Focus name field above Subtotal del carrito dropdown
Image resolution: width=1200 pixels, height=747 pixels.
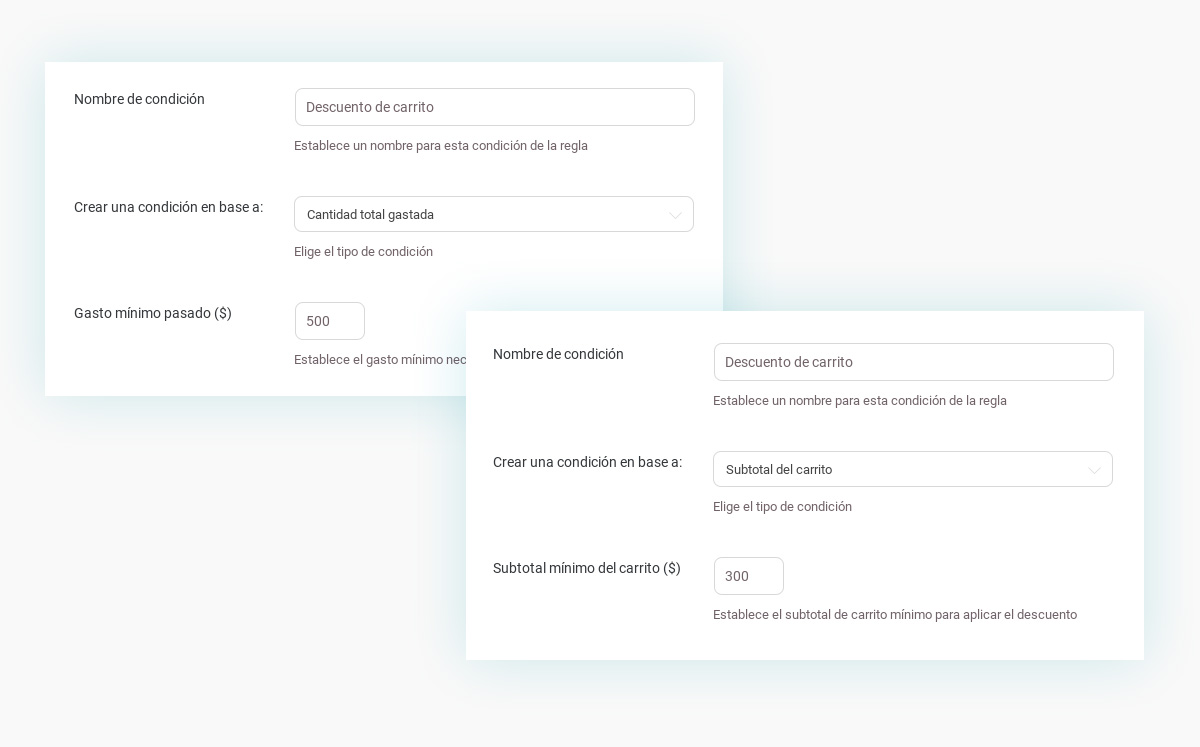click(913, 362)
